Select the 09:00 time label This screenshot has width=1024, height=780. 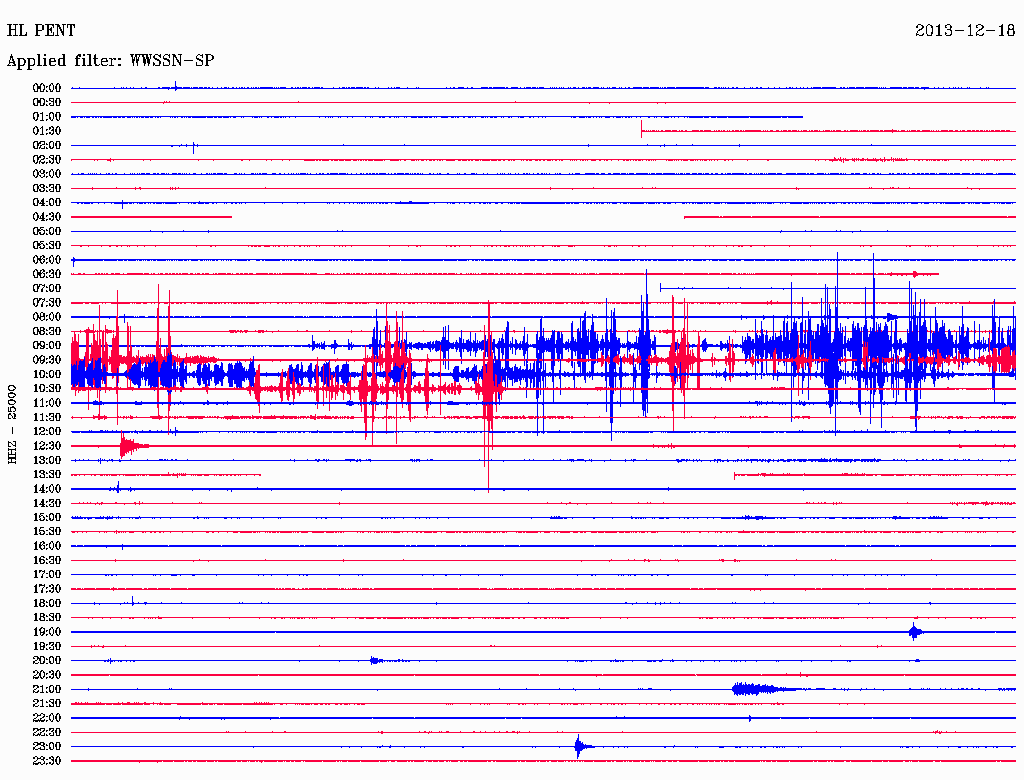(47, 346)
